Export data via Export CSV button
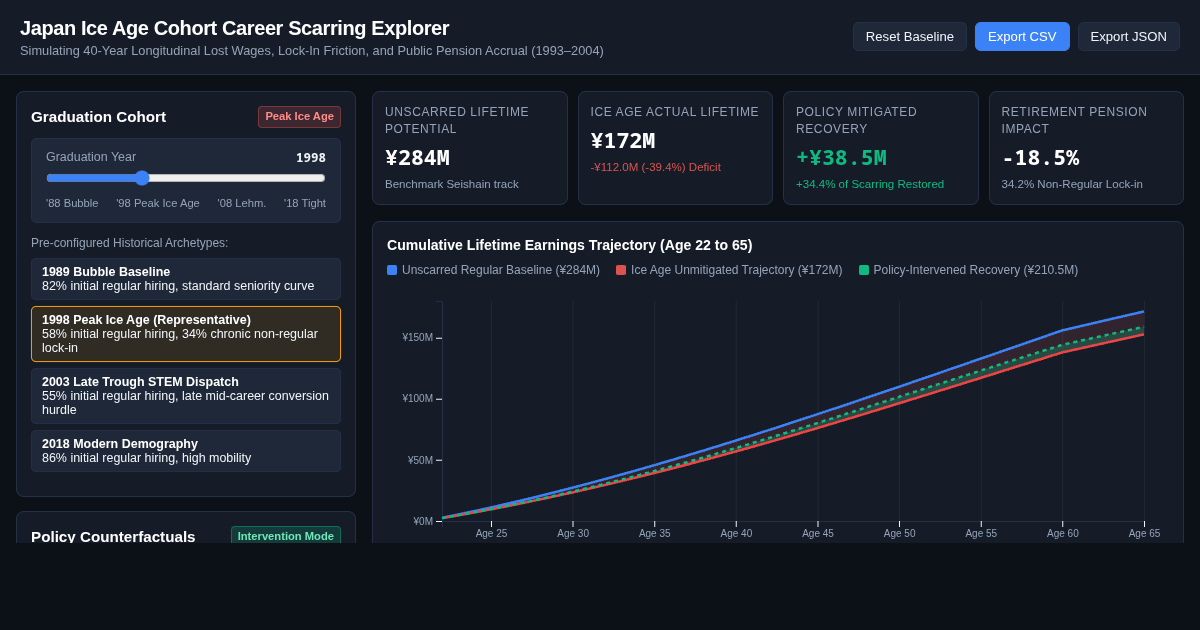 [x=1022, y=37]
